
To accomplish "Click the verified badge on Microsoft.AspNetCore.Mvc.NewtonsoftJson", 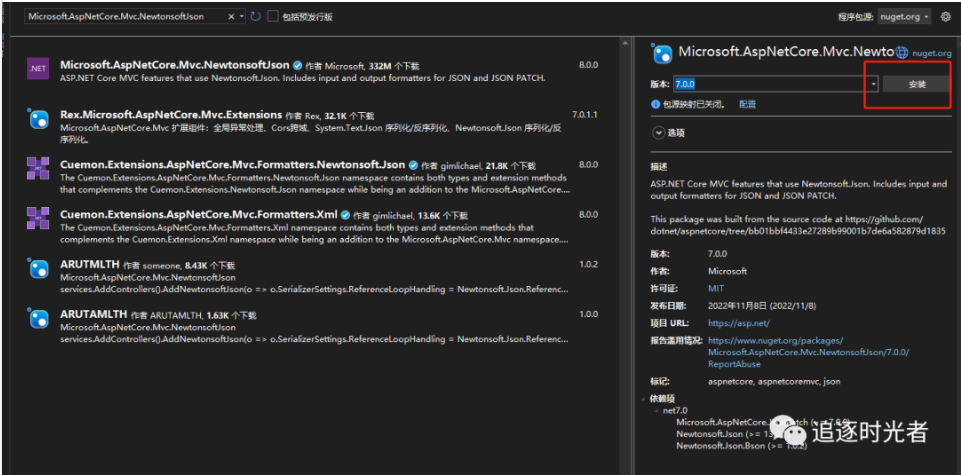I will 297,65.
